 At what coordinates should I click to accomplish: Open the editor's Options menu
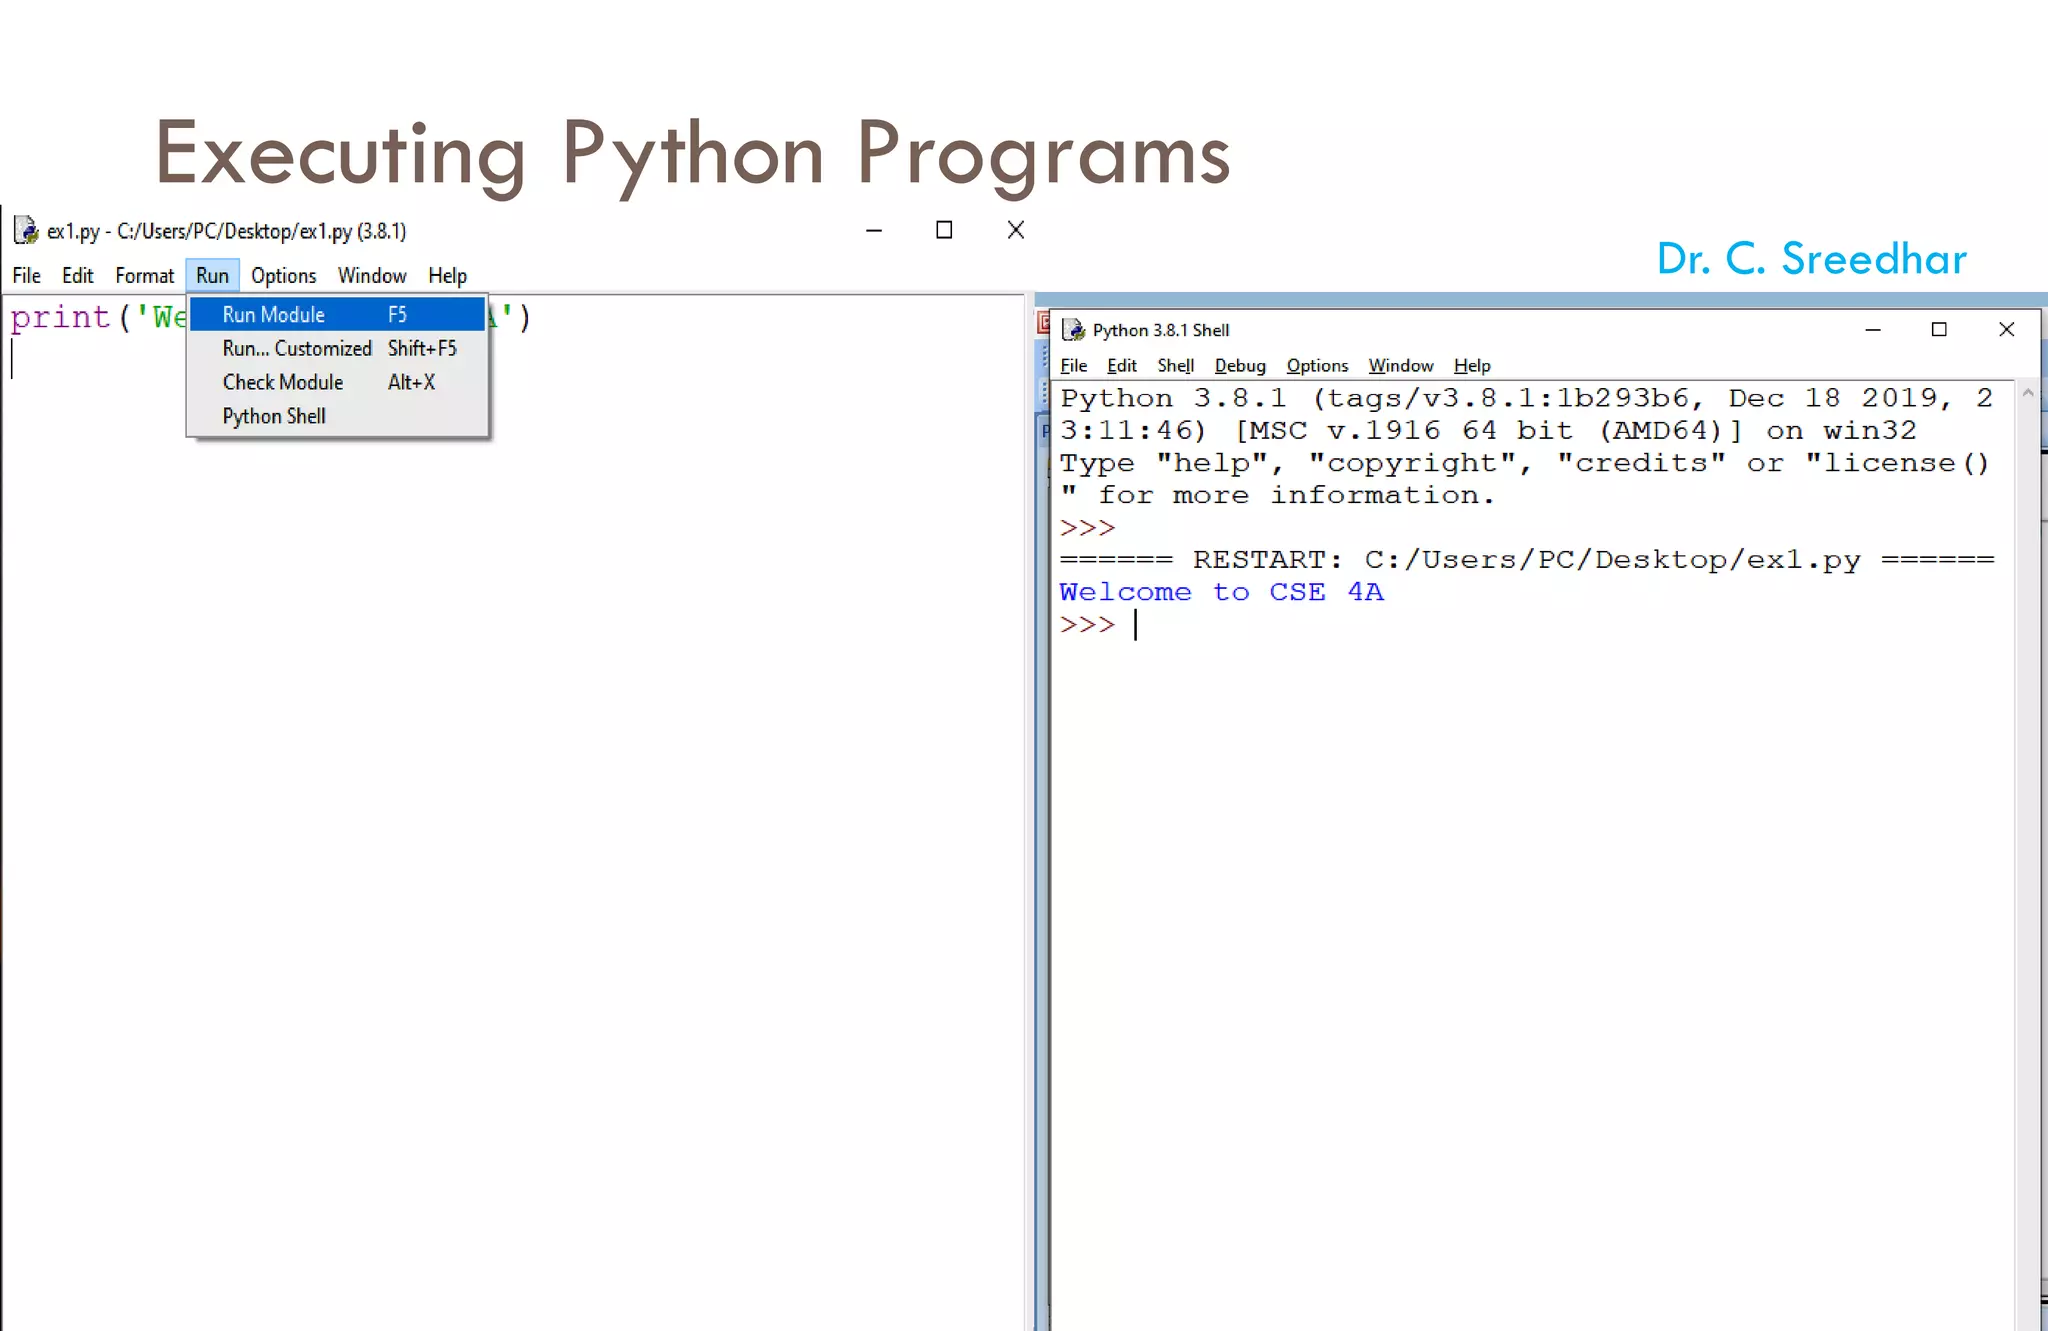(283, 276)
